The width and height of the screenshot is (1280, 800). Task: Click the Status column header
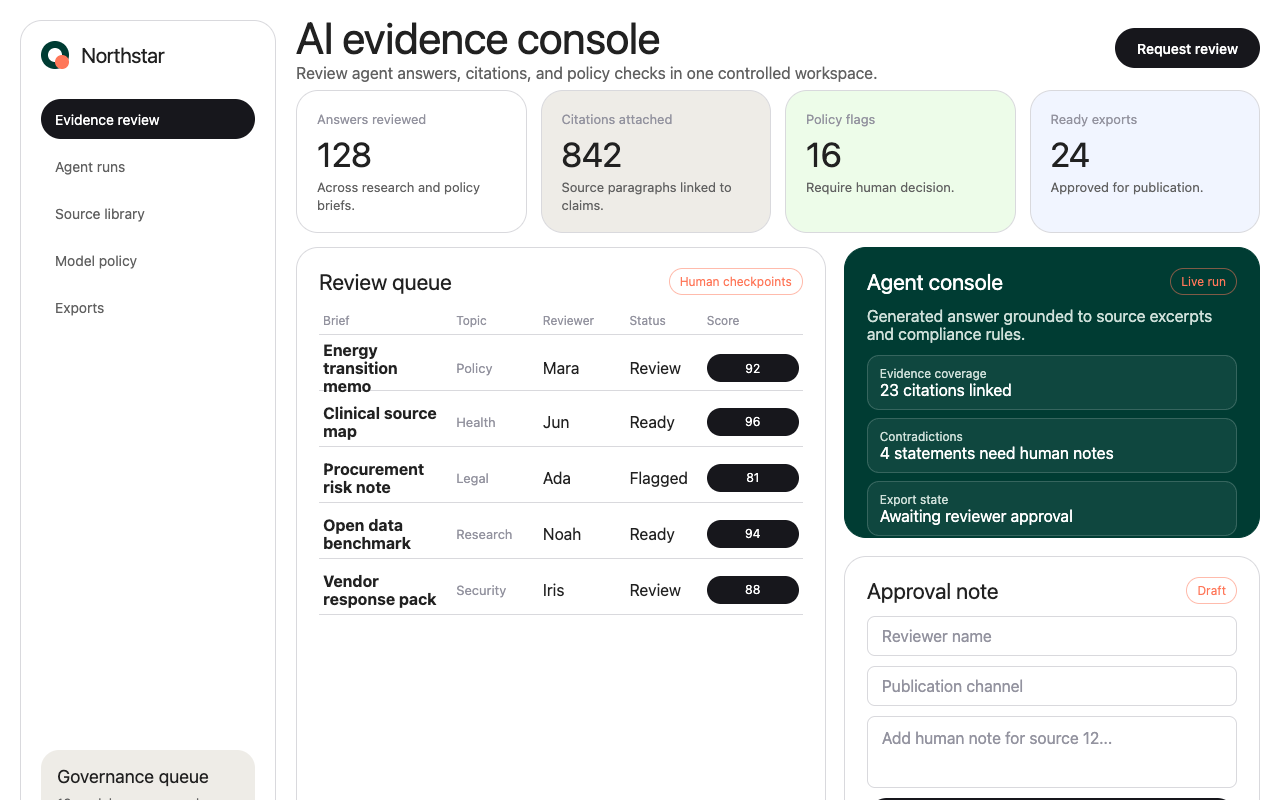(x=647, y=321)
